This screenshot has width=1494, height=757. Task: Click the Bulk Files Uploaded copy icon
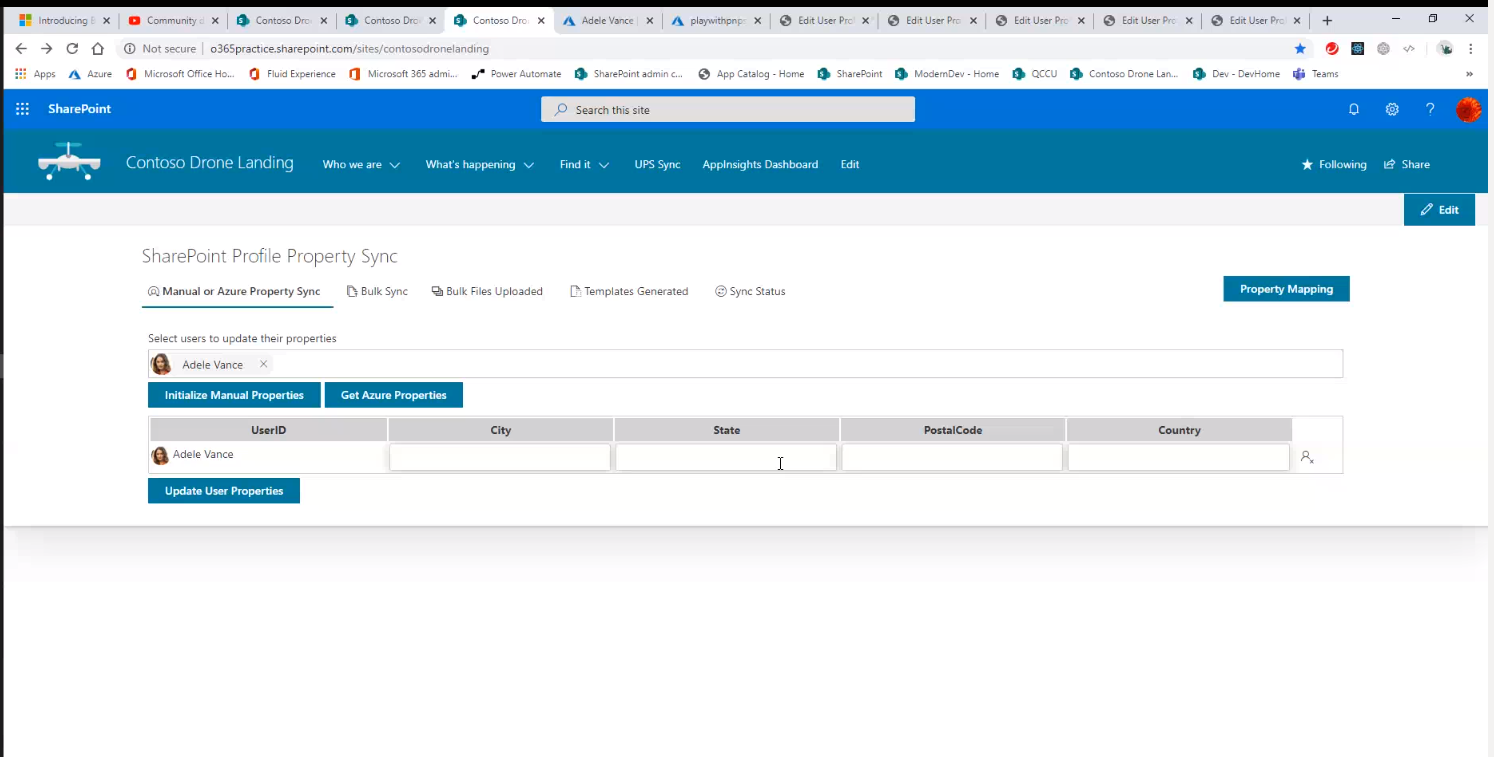pyautogui.click(x=437, y=291)
